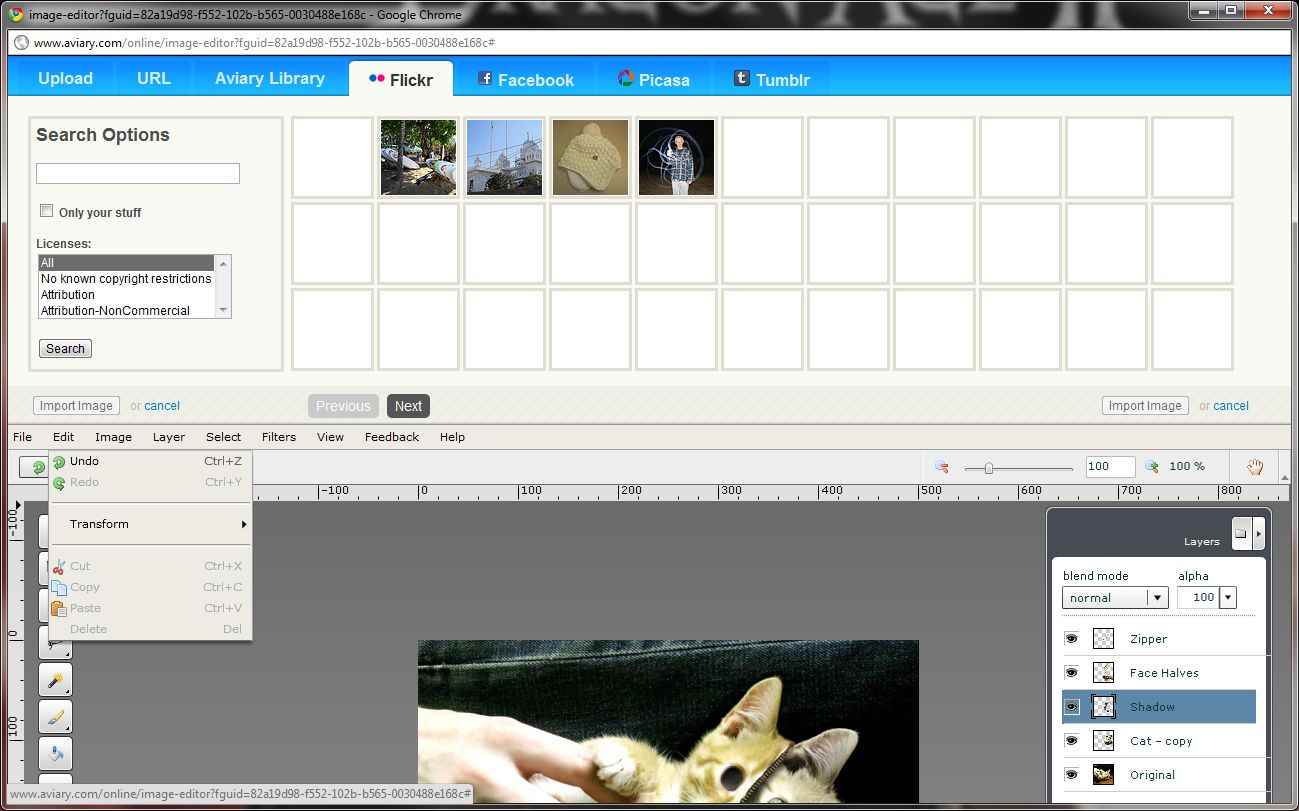Select the Paint Bucket fill tool
The width and height of the screenshot is (1299, 811).
55,753
